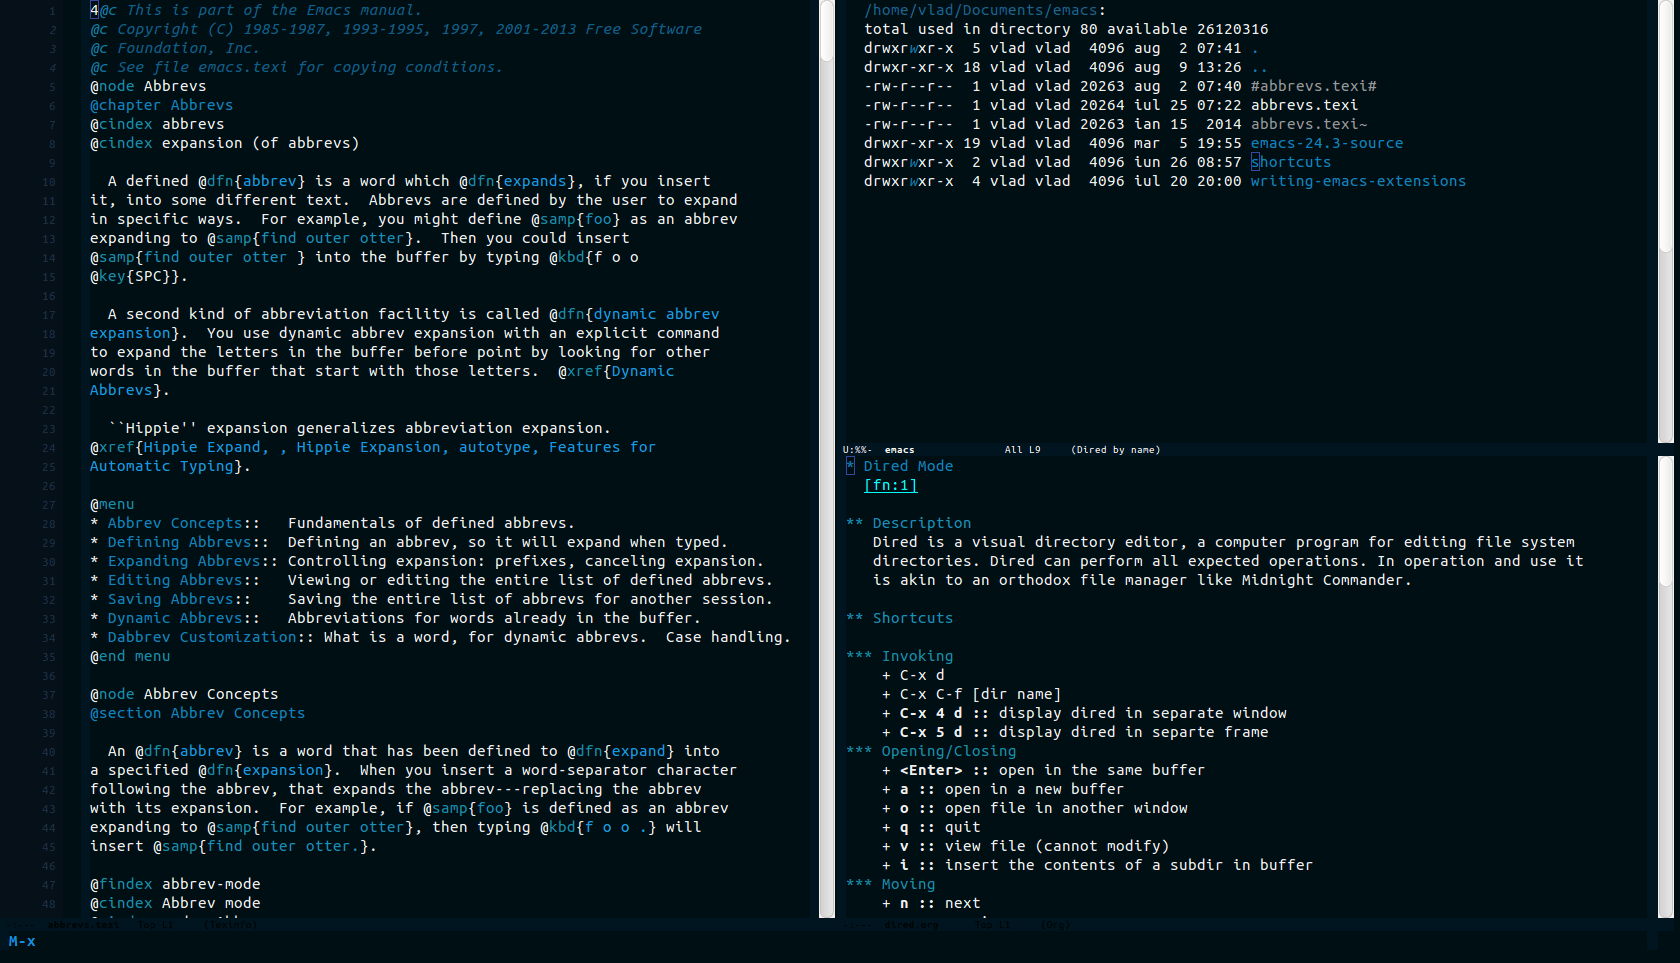Click the '<Enter> :: open in the same buffer' item
Screen dimensions: 1680x963
click(x=1043, y=770)
